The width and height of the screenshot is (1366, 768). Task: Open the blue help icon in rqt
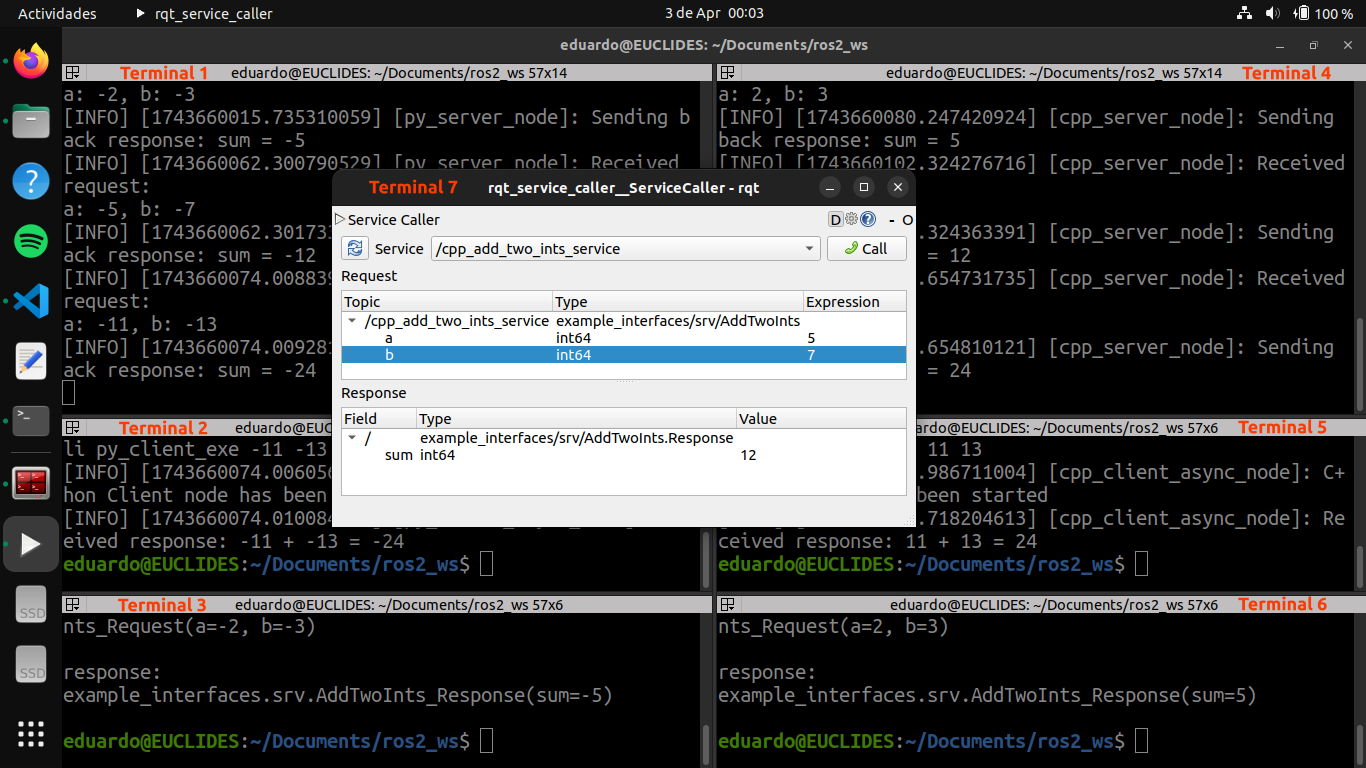[x=868, y=220]
